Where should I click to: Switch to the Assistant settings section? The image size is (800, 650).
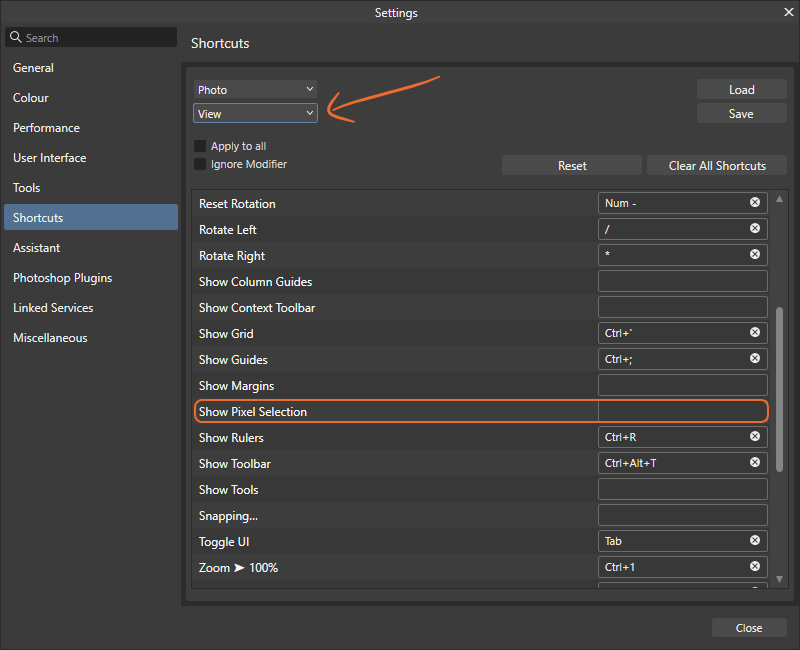[x=46, y=247]
